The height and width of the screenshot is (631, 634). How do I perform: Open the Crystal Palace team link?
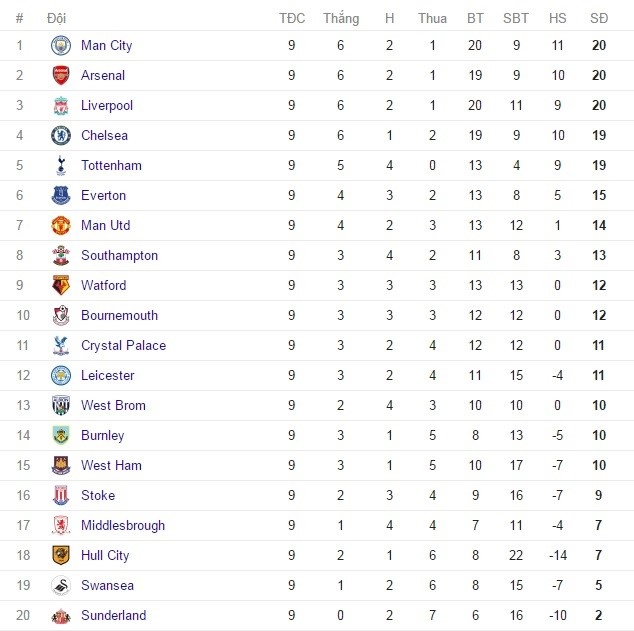123,346
